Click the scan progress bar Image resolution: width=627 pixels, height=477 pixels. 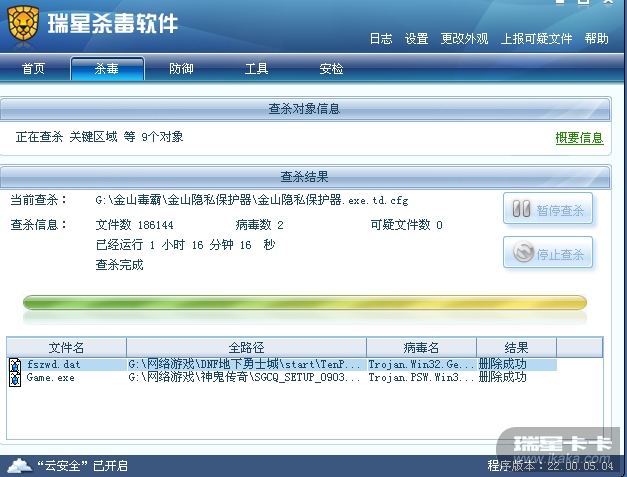tap(305, 303)
